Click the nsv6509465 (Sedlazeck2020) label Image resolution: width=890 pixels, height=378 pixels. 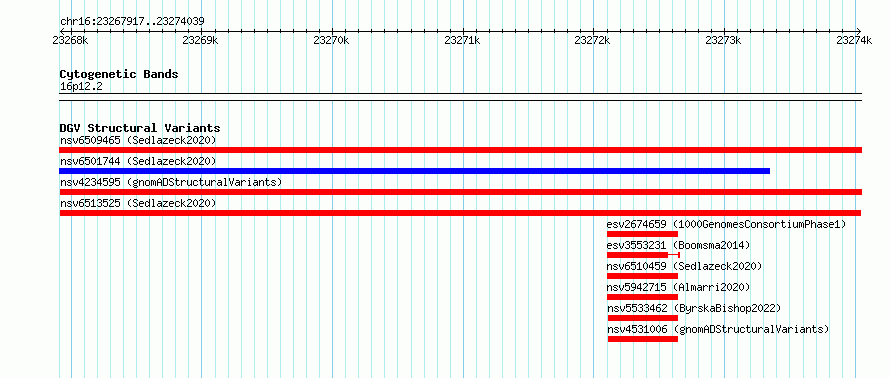138,140
